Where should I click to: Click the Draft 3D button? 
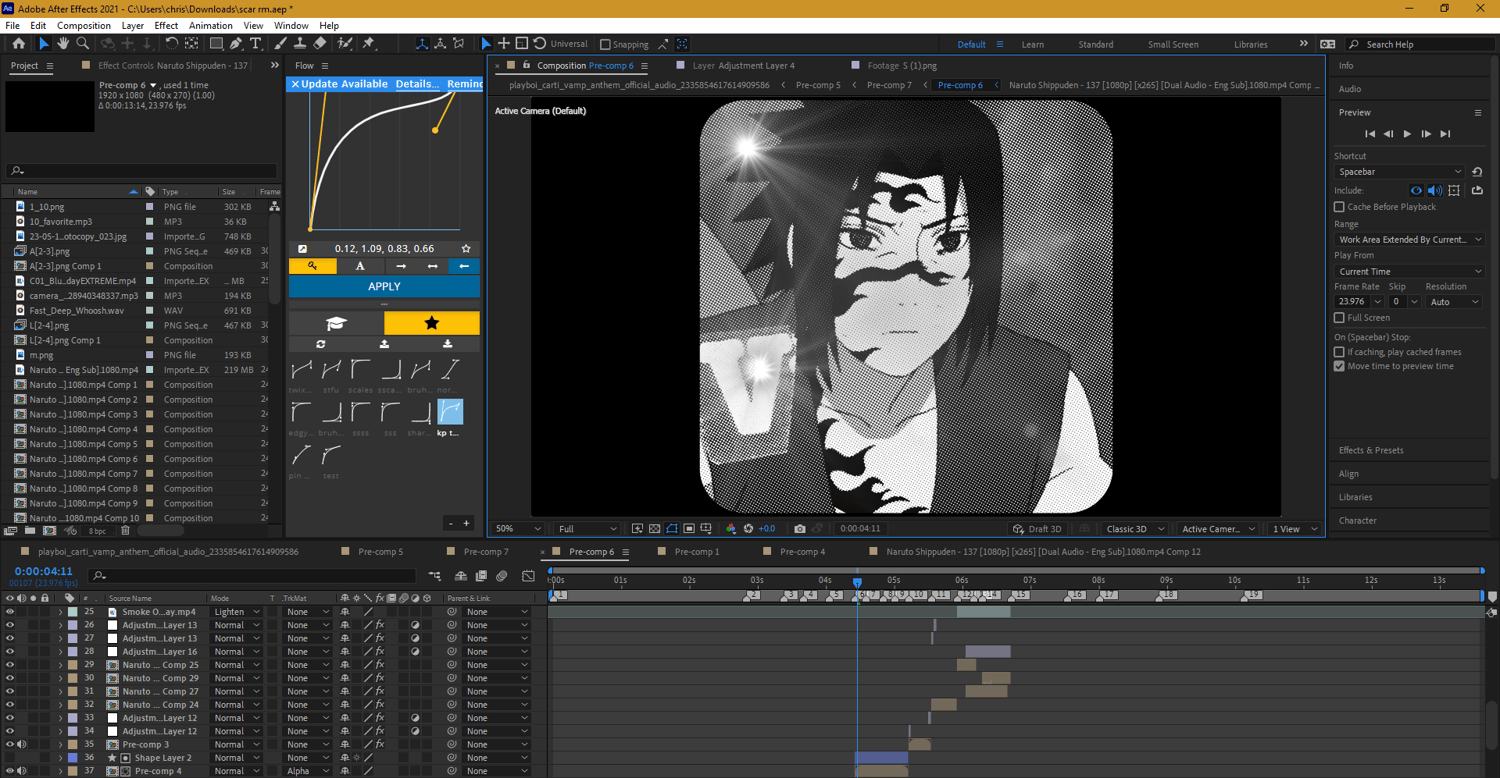tap(1037, 529)
